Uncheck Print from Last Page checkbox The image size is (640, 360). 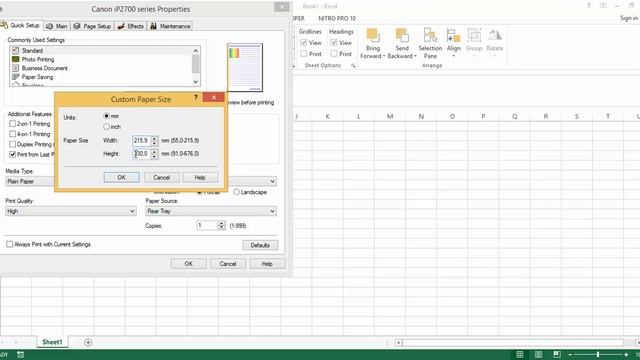pyautogui.click(x=13, y=154)
